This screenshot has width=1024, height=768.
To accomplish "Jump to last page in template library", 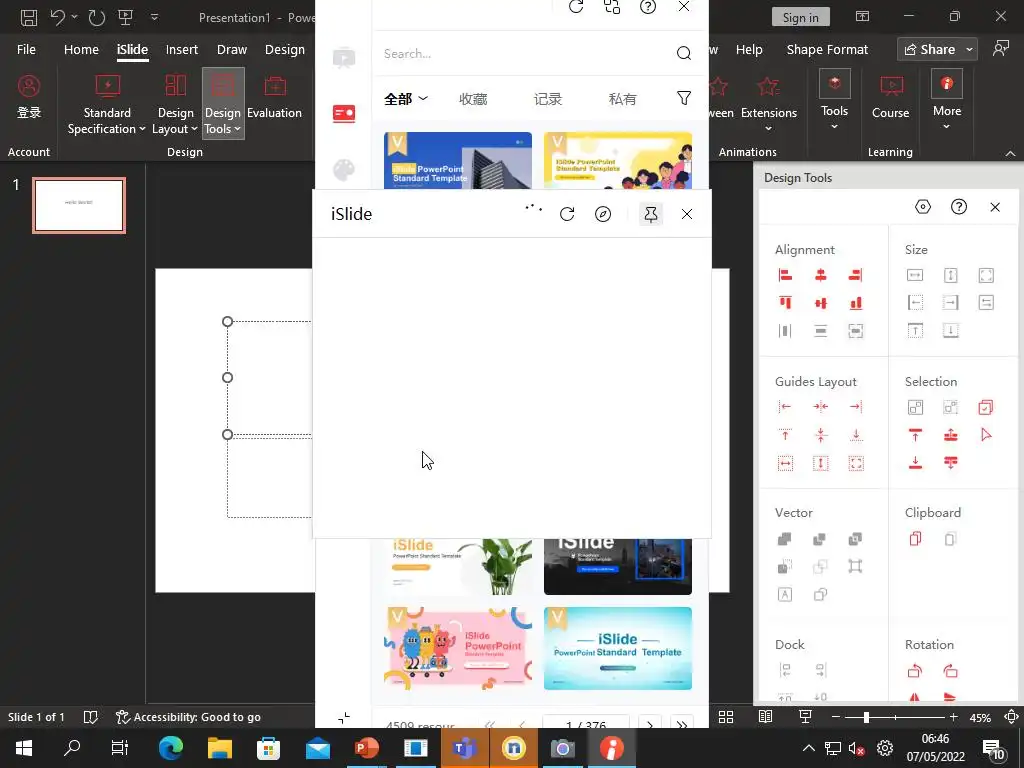I will (681, 724).
